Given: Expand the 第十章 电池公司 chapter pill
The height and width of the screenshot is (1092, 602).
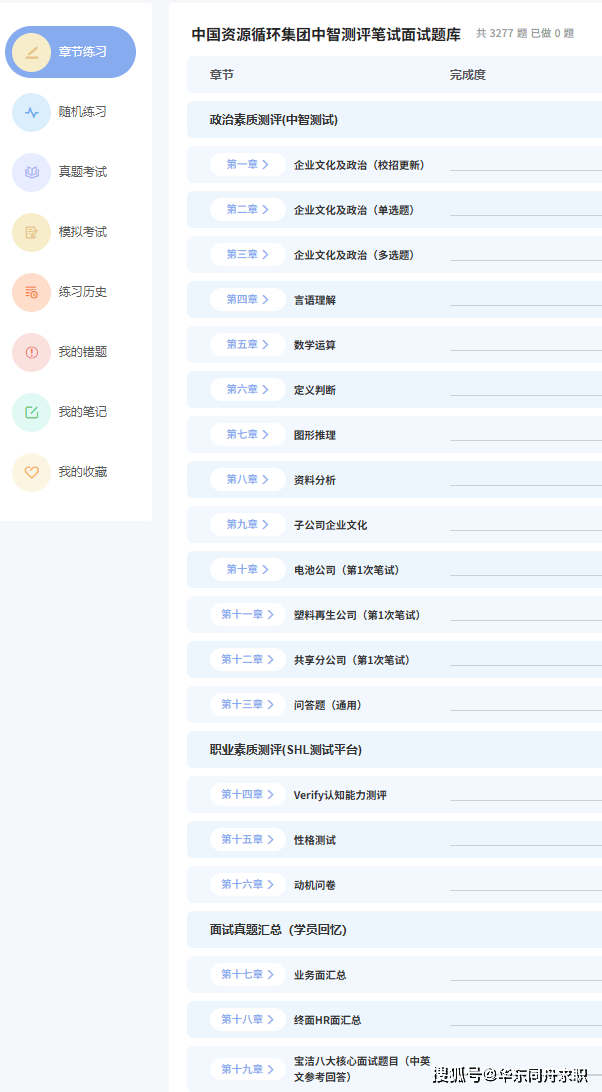Looking at the screenshot, I should (x=247, y=570).
